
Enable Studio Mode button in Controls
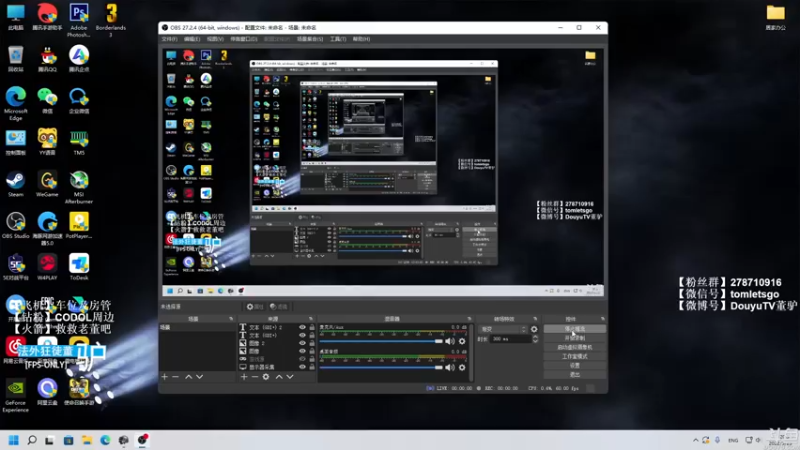[x=575, y=357]
